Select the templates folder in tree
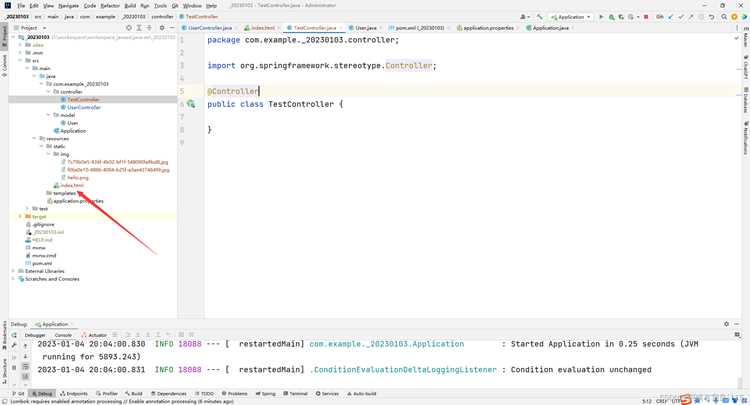 tap(65, 193)
